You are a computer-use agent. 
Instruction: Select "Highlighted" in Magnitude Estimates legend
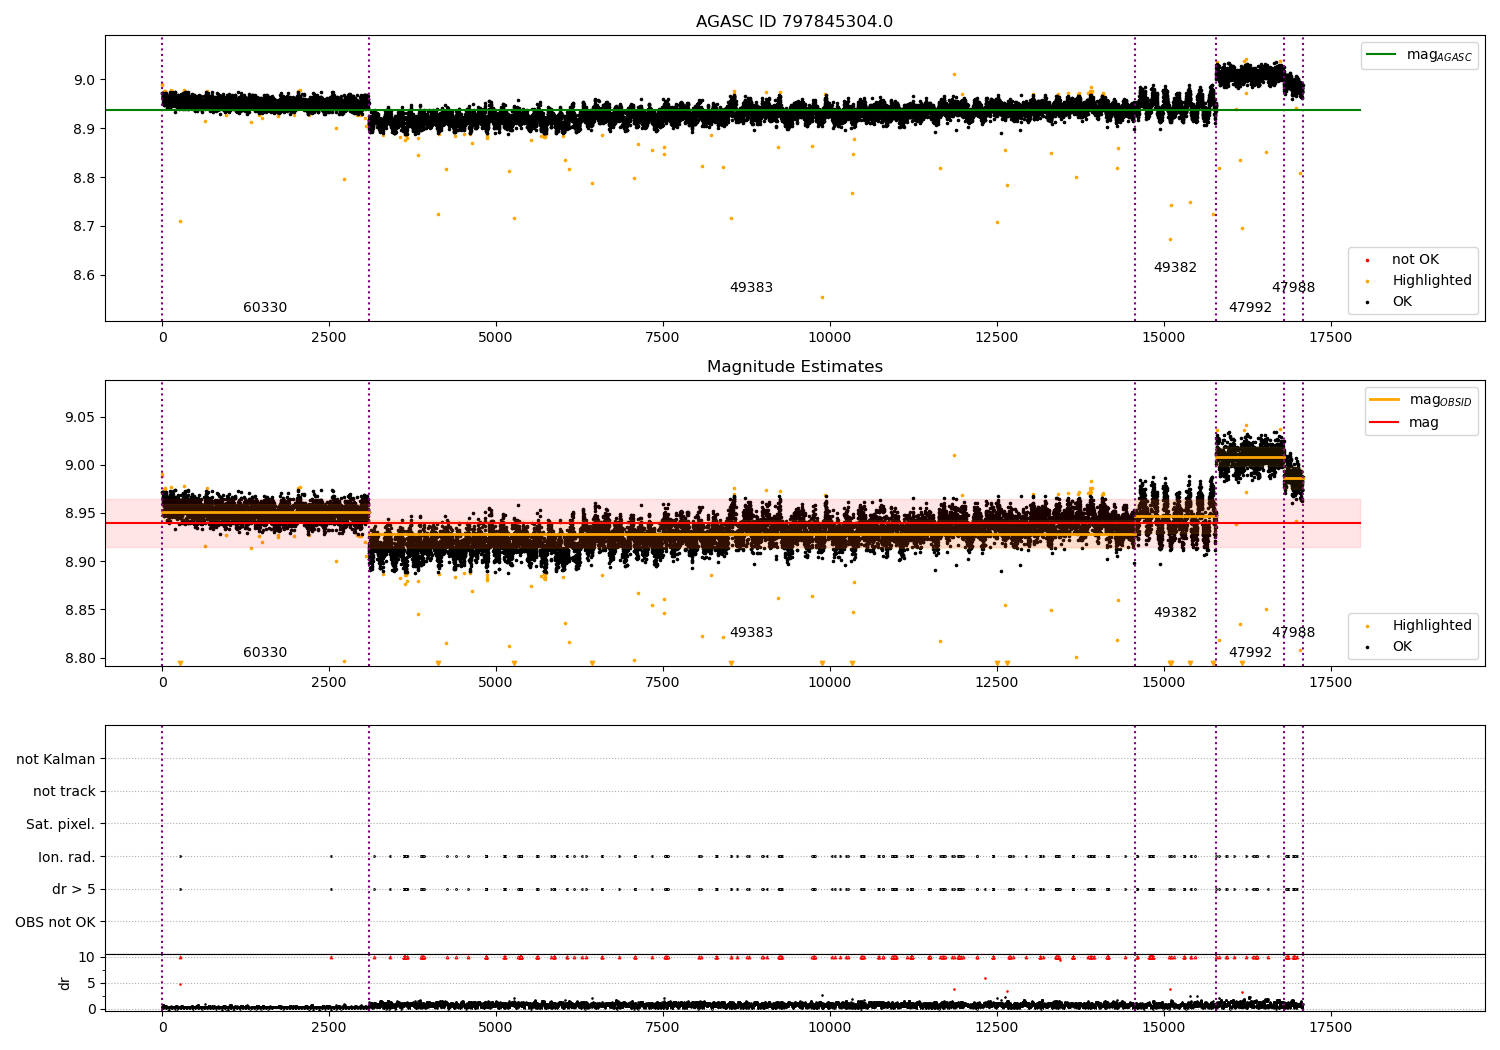tap(1431, 626)
